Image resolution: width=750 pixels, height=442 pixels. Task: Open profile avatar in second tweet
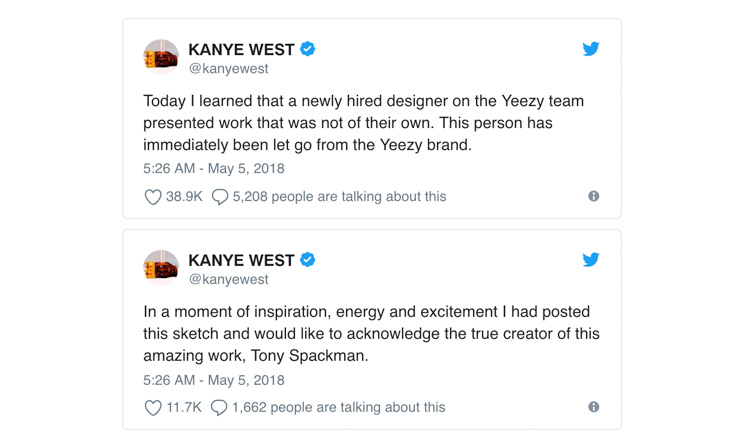click(x=161, y=269)
